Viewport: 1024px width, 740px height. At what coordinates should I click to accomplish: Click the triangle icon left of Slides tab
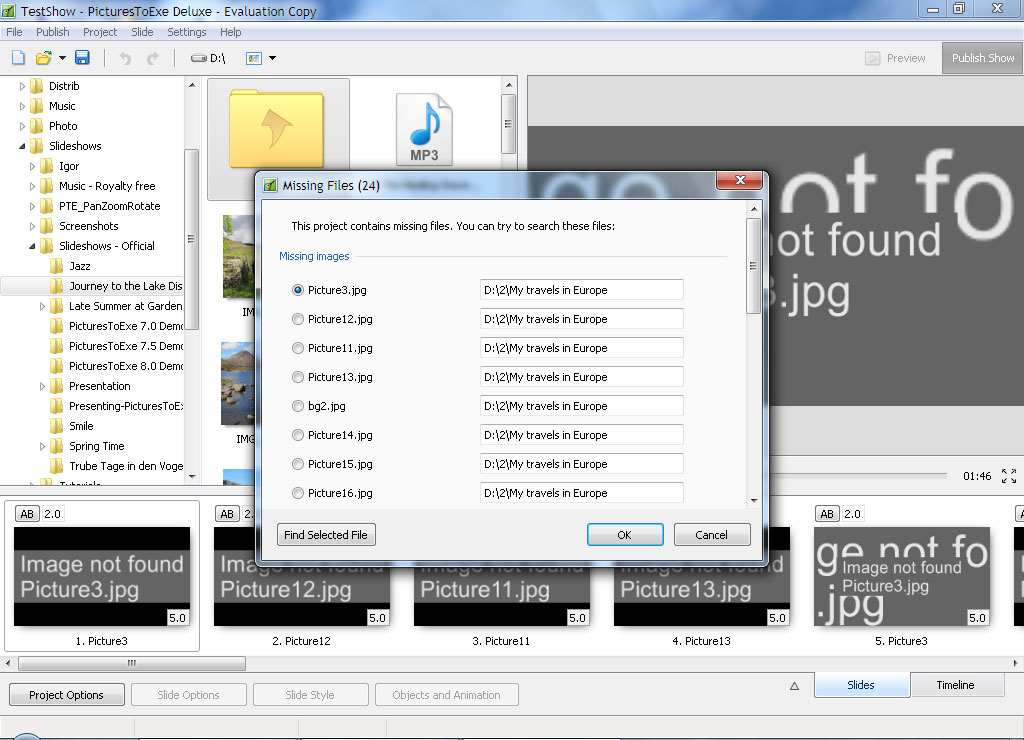pyautogui.click(x=794, y=686)
